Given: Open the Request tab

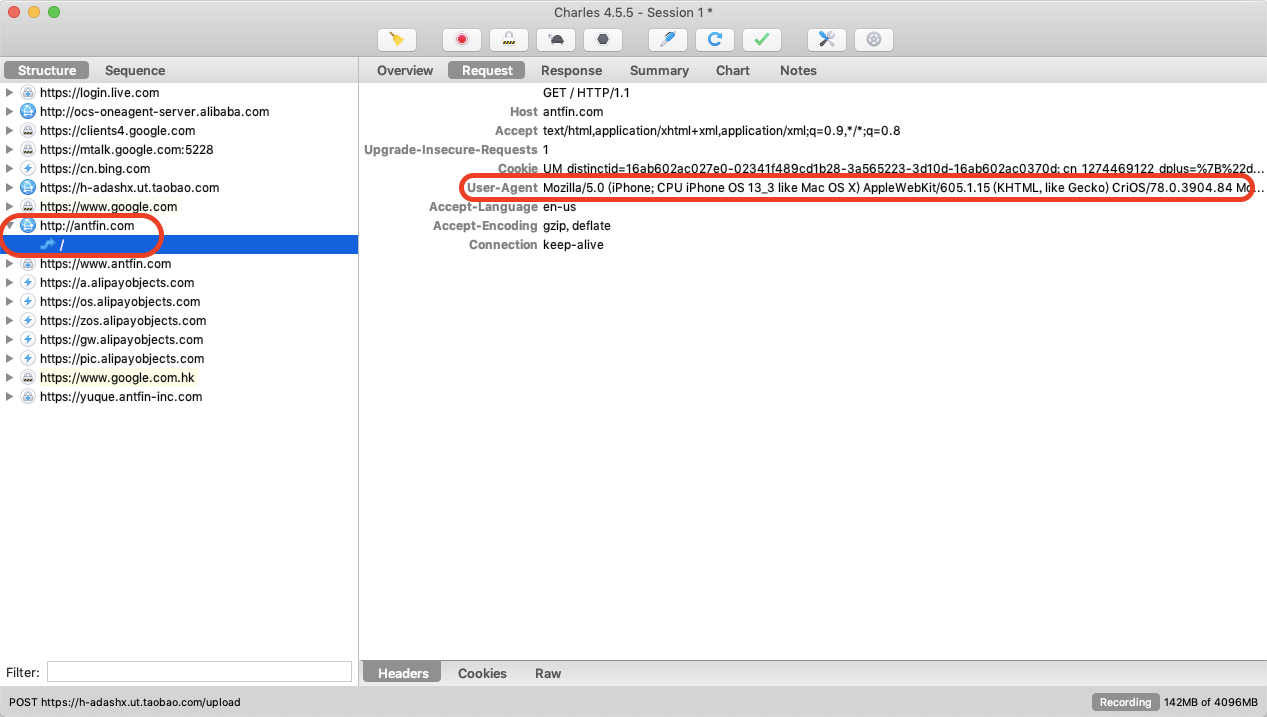Looking at the screenshot, I should click(487, 71).
